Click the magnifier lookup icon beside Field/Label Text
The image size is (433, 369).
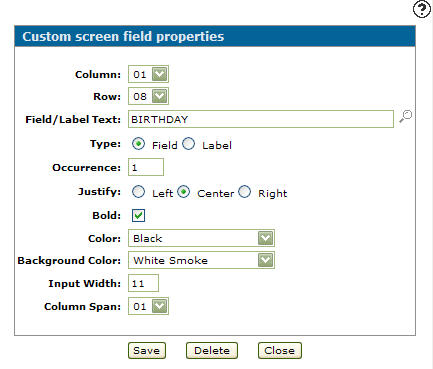tap(405, 116)
